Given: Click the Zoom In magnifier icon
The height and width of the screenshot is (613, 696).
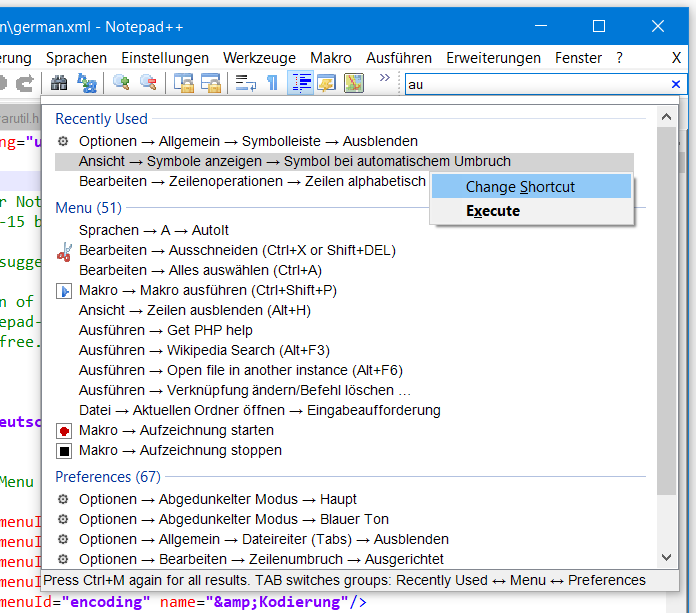Looking at the screenshot, I should point(121,83).
